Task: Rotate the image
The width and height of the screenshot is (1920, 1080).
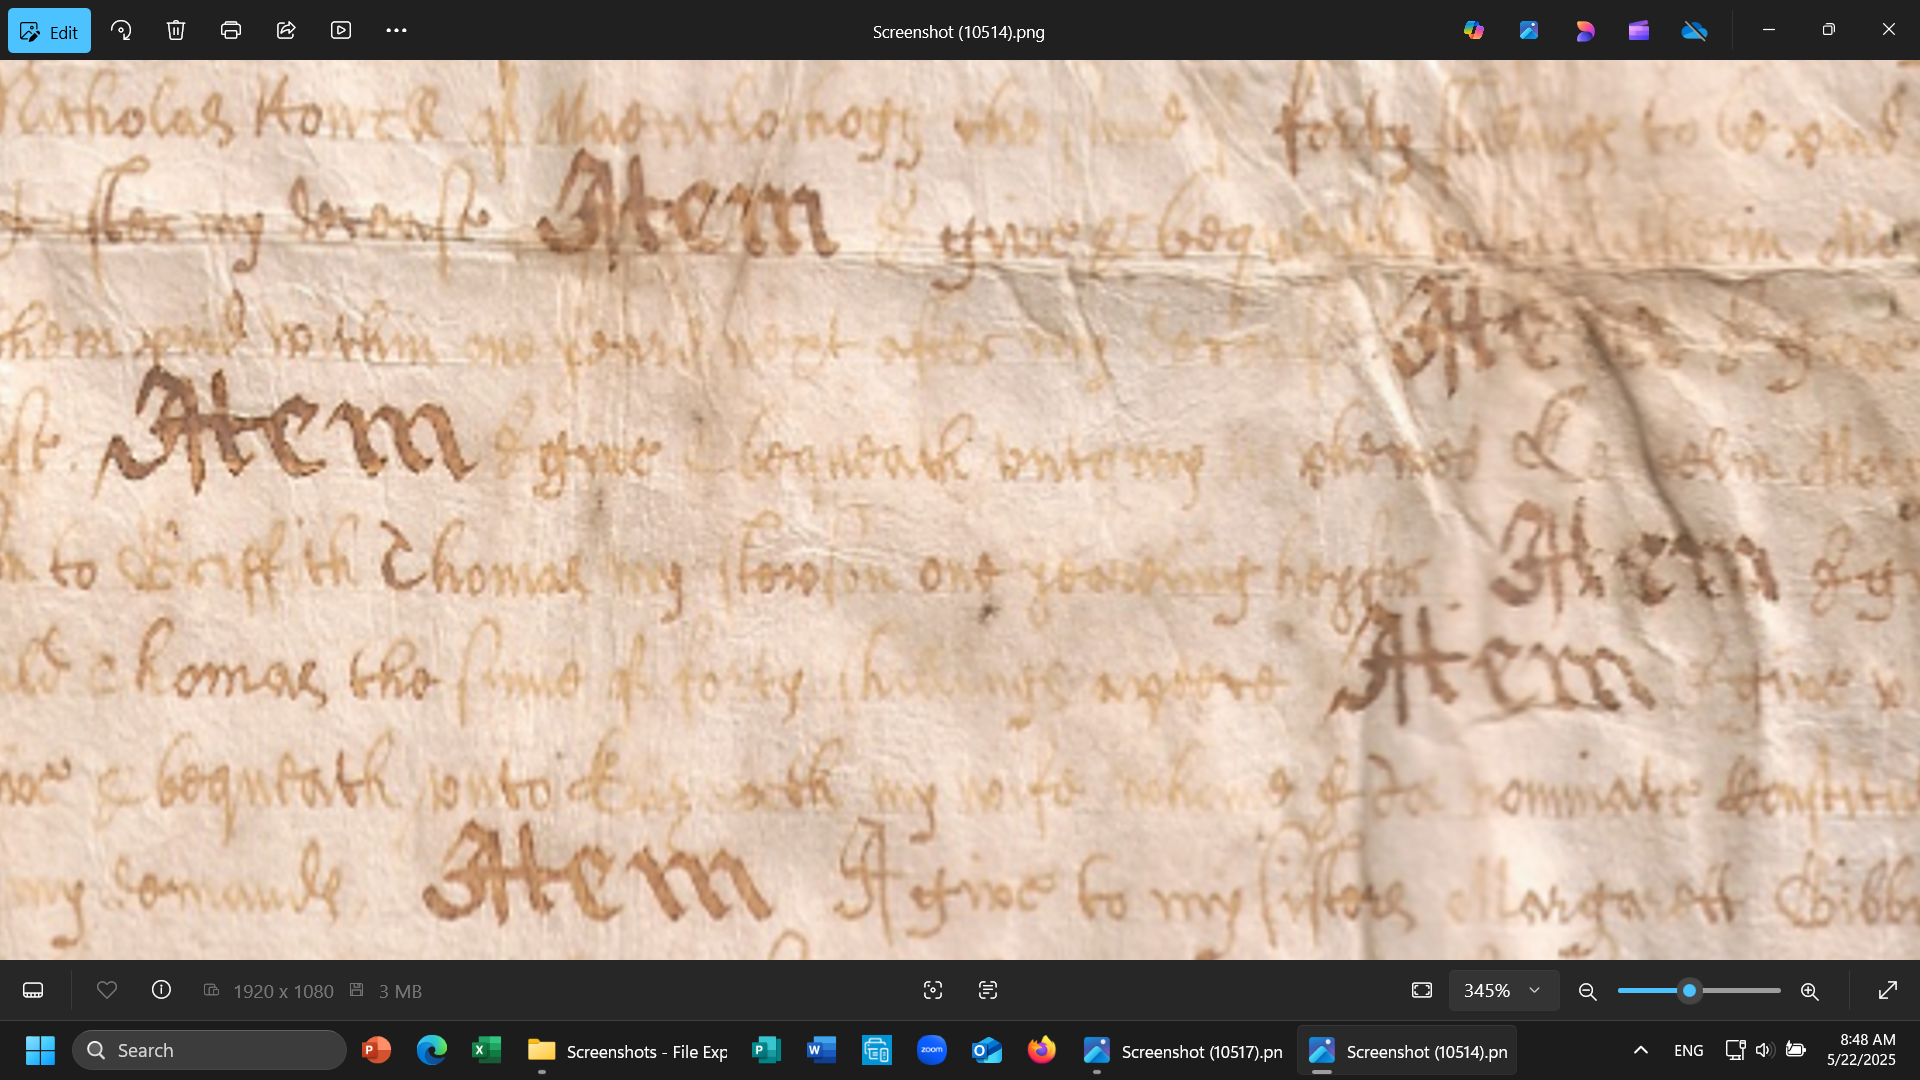Action: [121, 30]
